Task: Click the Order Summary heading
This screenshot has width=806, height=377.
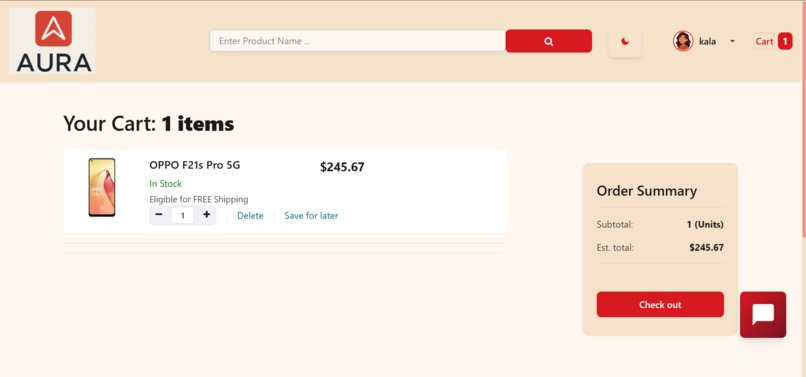Action: pos(647,191)
